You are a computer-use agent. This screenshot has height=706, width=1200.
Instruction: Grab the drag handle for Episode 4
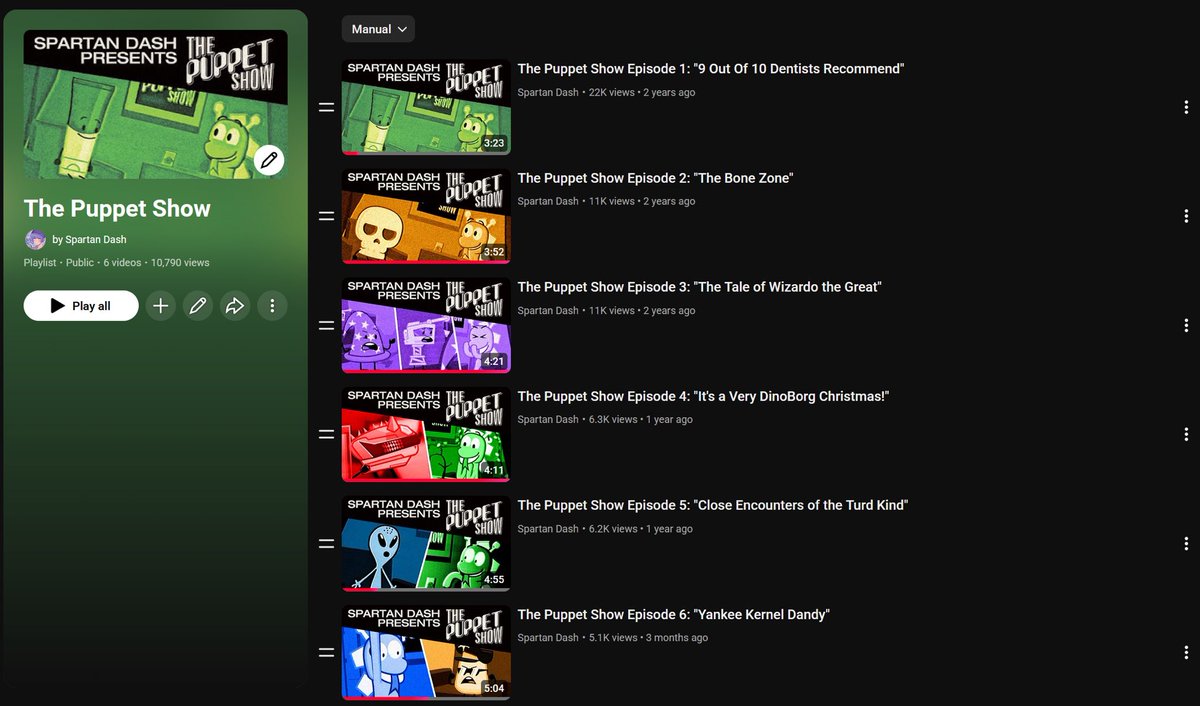(326, 434)
